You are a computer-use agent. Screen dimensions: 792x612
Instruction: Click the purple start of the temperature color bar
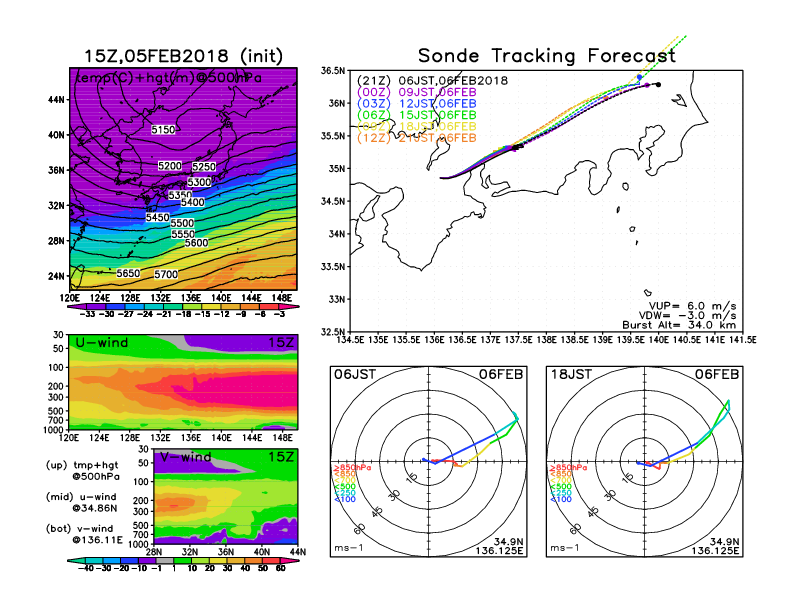(x=75, y=307)
